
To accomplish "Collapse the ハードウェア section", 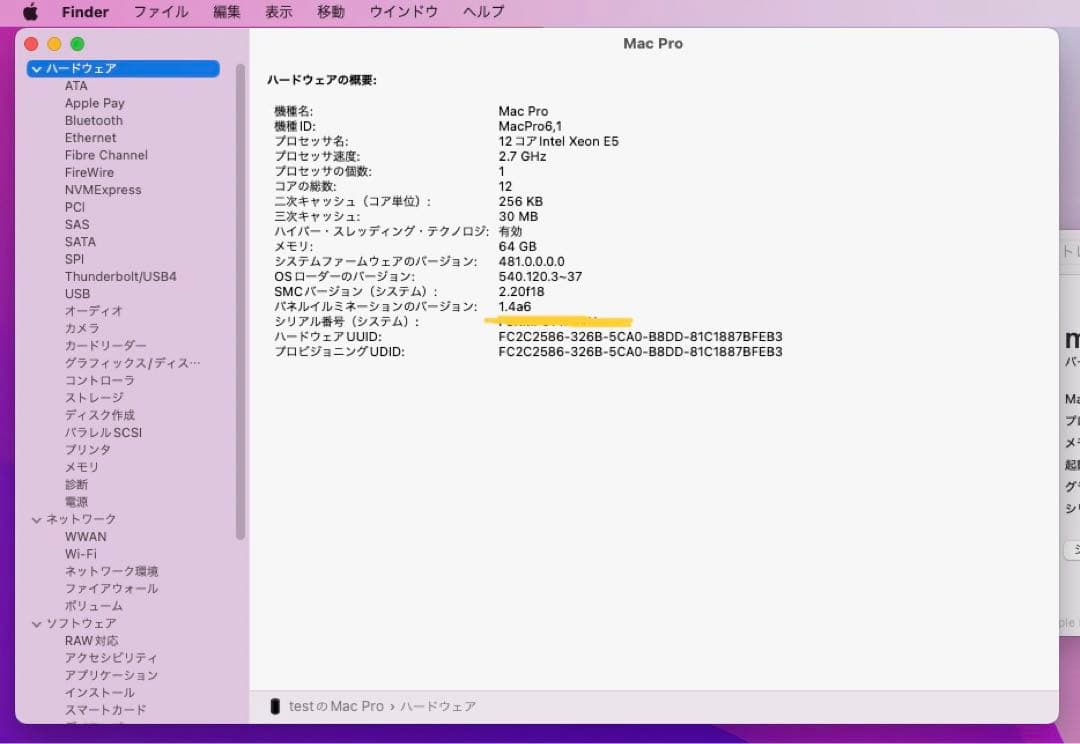I will 36,68.
